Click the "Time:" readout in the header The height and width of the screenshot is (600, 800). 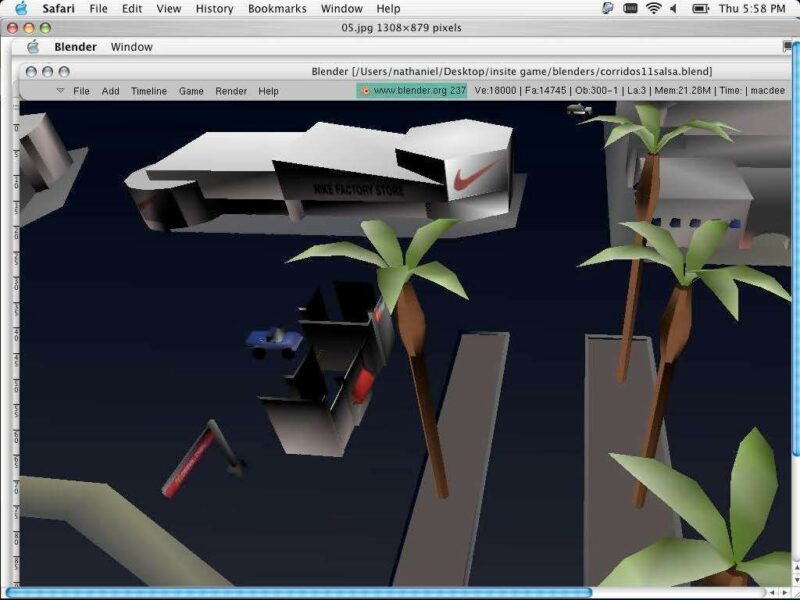pyautogui.click(x=731, y=91)
